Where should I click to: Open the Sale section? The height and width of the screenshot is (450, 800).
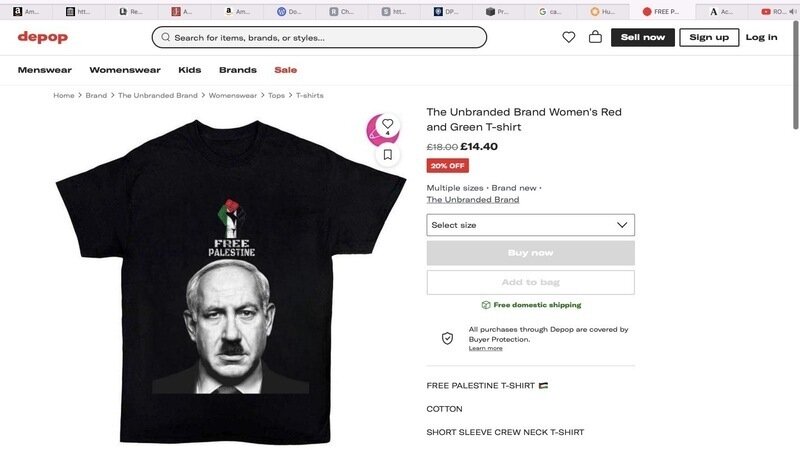click(286, 70)
